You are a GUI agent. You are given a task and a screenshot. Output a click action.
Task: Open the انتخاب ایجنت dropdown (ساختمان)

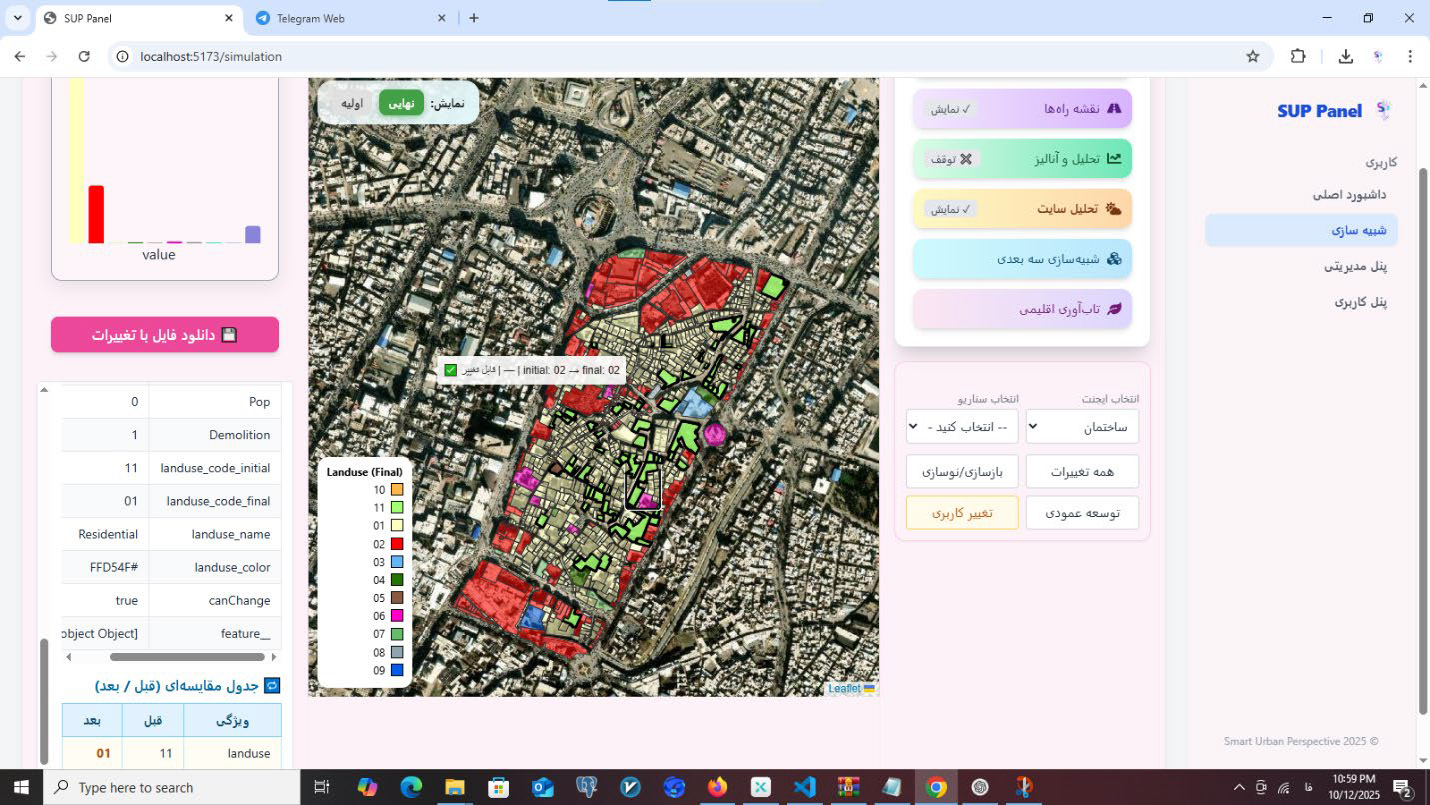click(1082, 427)
